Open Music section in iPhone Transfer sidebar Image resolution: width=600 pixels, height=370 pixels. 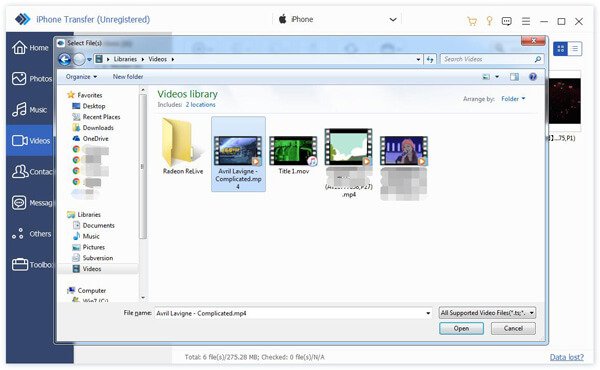[30, 110]
